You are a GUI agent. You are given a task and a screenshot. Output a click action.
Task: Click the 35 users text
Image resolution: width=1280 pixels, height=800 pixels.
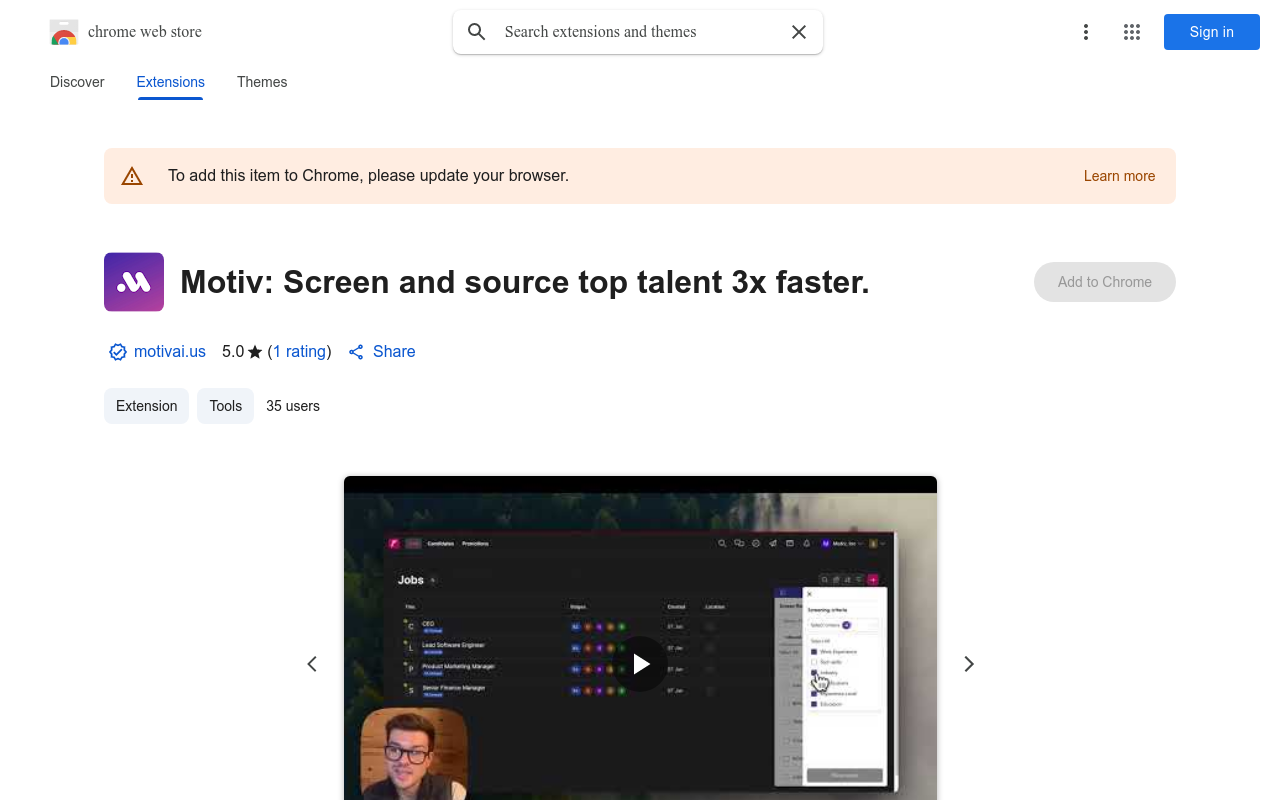[x=293, y=406]
